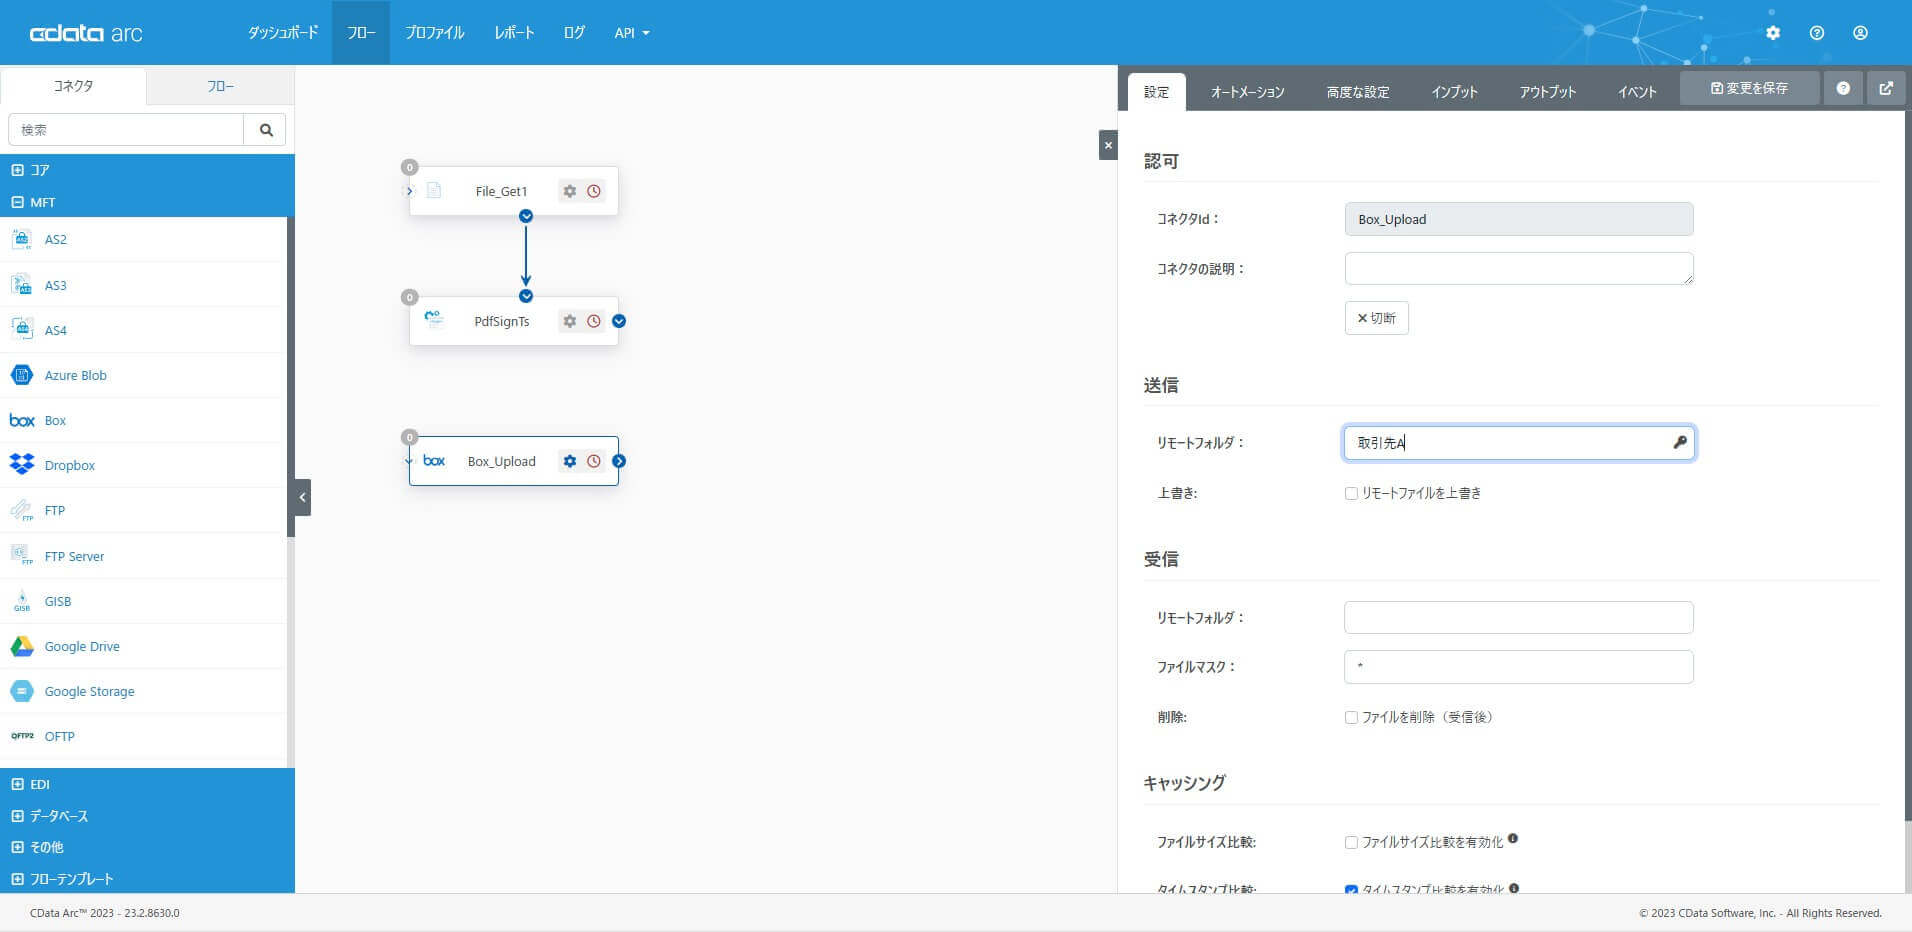This screenshot has height=932, width=1912.
Task: Click the 変更を保存 button
Action: coord(1749,88)
